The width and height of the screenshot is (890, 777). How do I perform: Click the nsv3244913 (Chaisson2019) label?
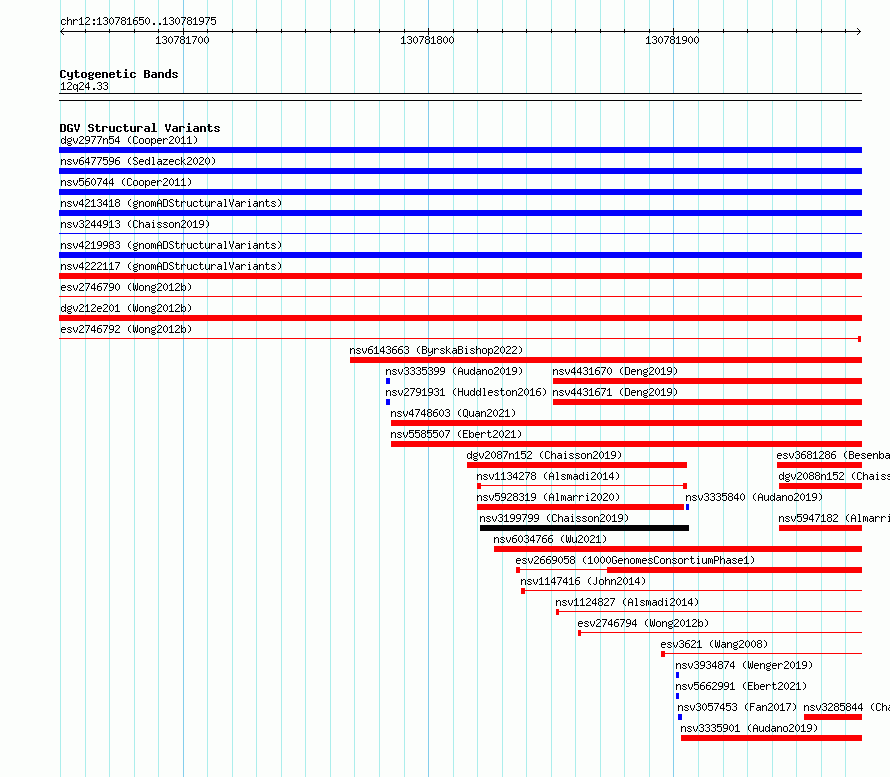click(135, 224)
